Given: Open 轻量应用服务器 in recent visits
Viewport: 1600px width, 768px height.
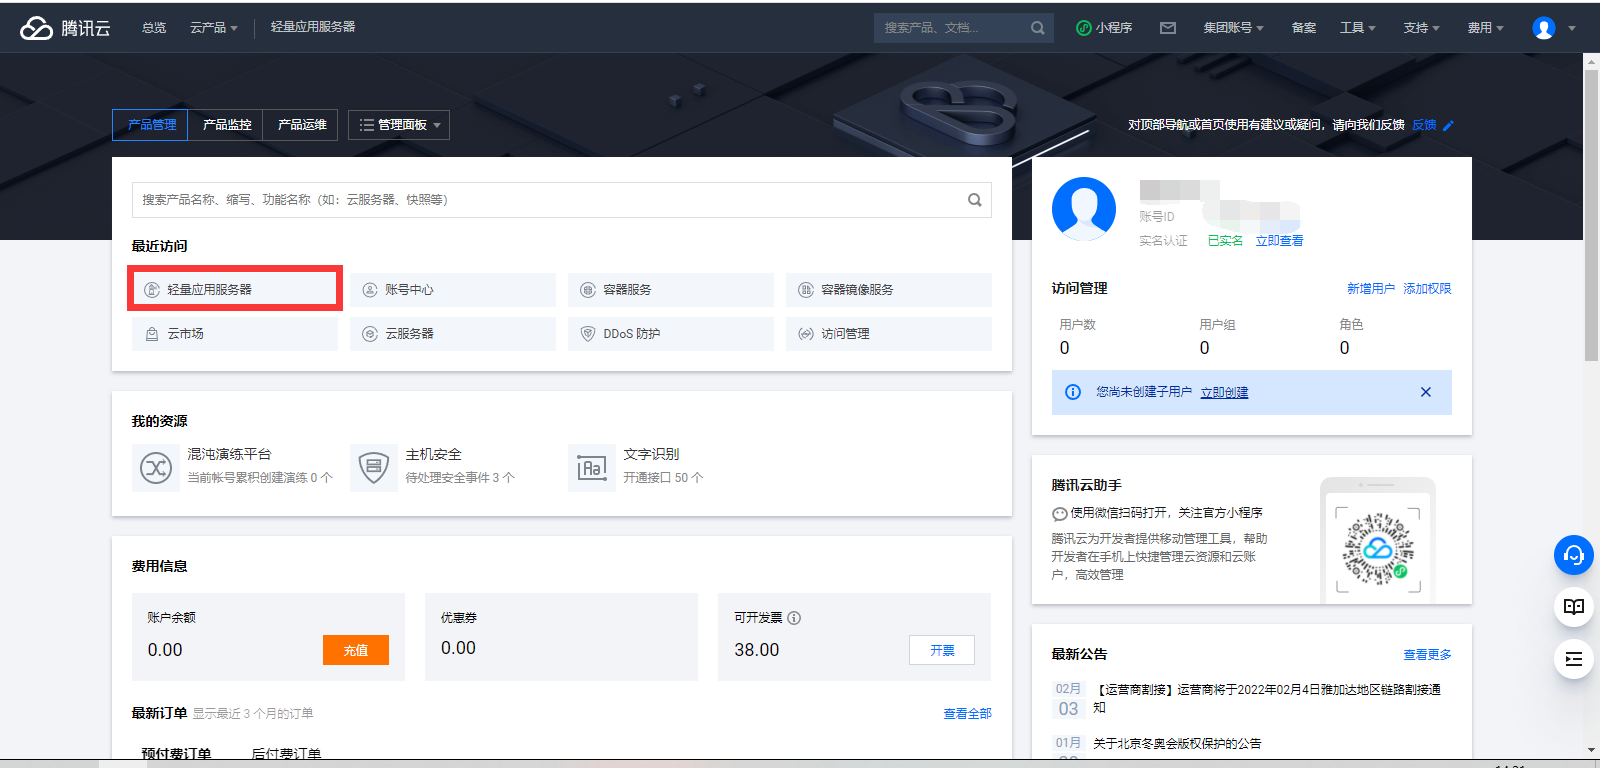Looking at the screenshot, I should (235, 289).
